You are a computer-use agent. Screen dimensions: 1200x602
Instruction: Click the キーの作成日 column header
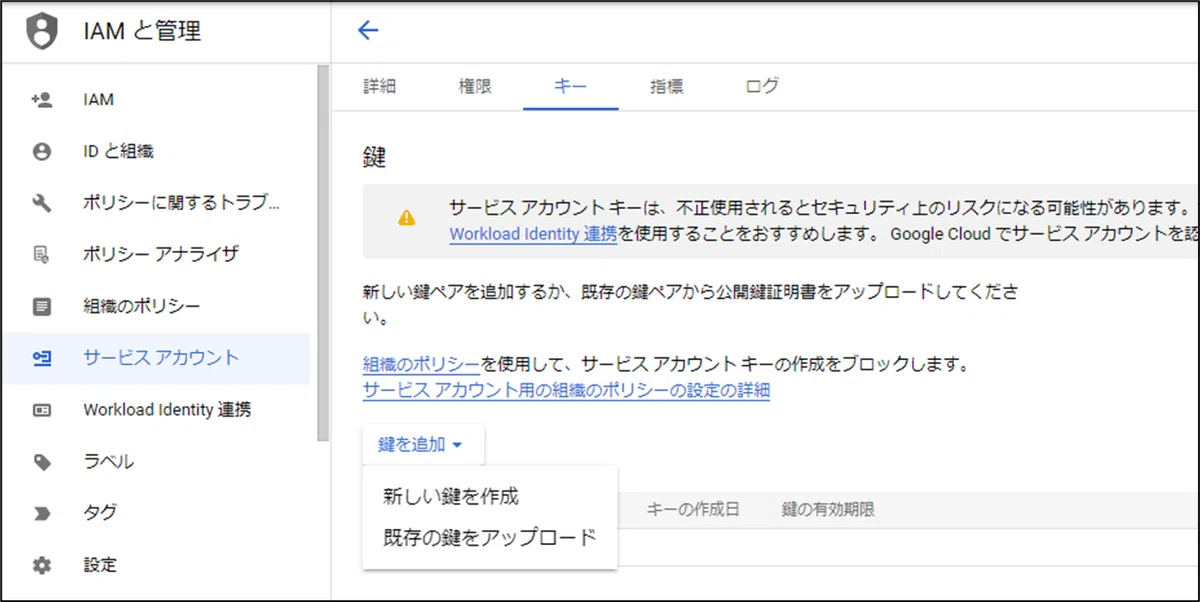(x=693, y=510)
